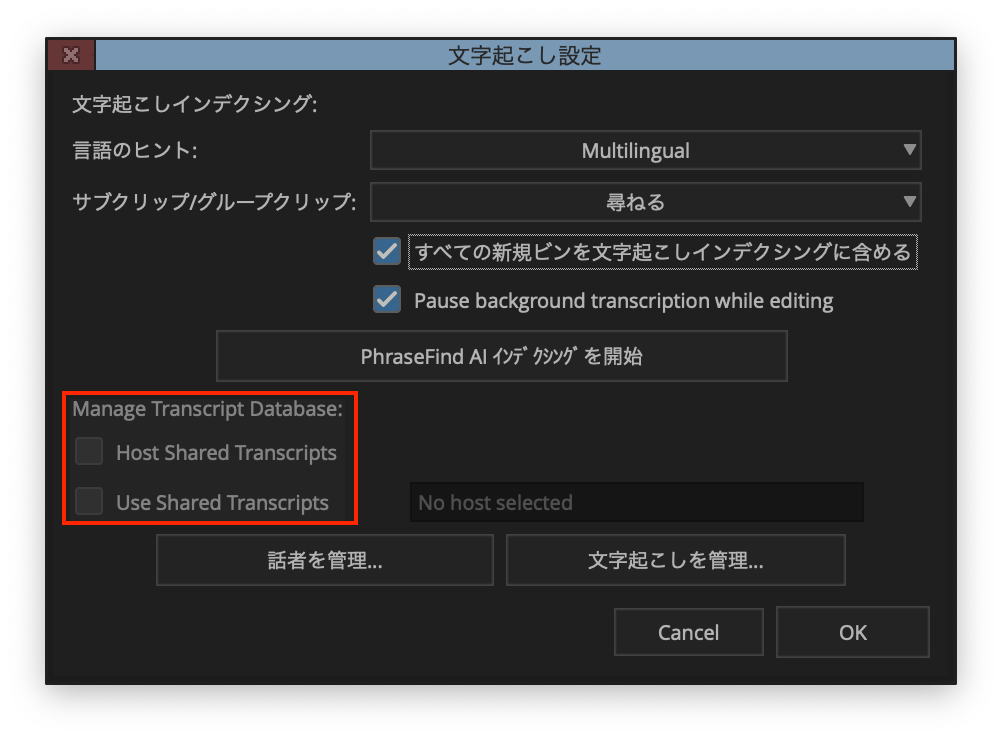The height and width of the screenshot is (738, 1002).
Task: Click the arrow on the Multilingual dropdown
Action: 908,151
